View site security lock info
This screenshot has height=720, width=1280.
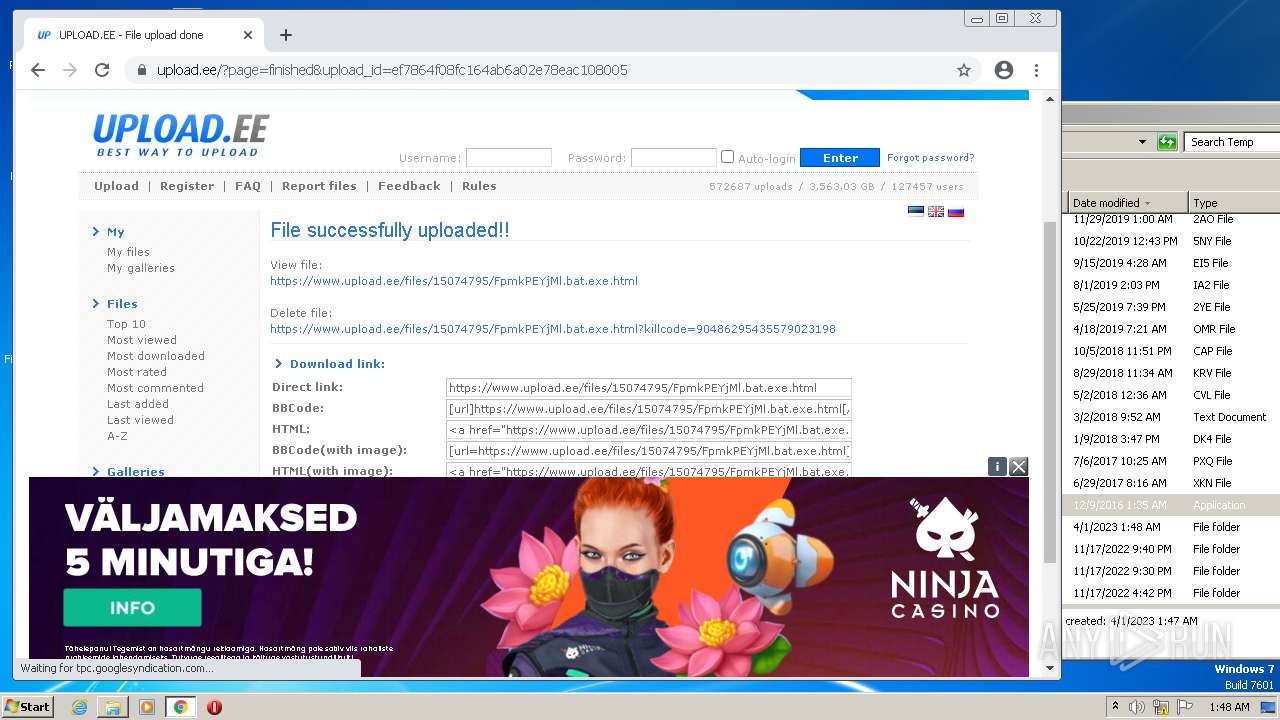[x=141, y=70]
